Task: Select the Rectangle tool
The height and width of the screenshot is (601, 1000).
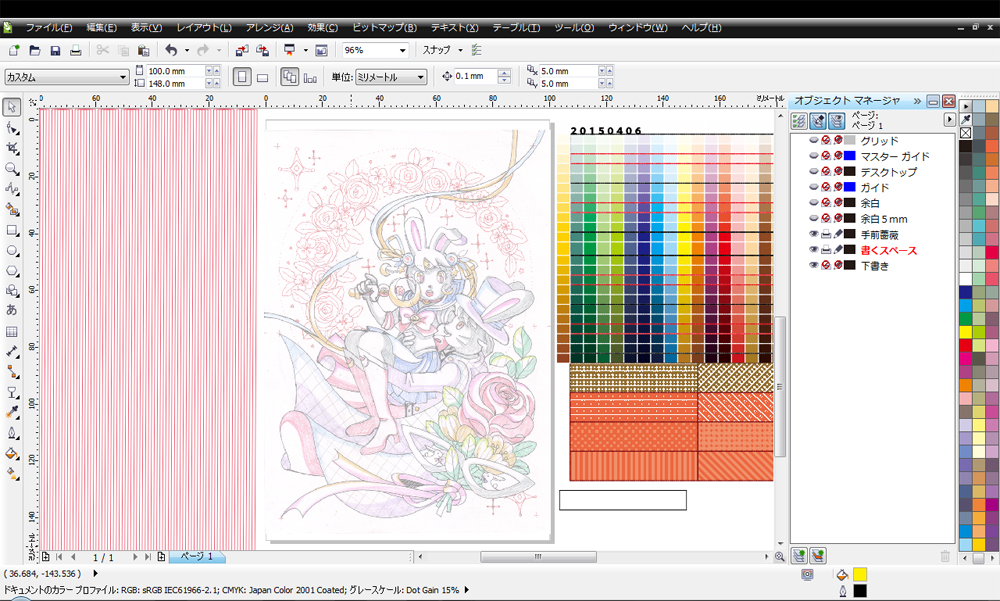Action: coord(12,230)
